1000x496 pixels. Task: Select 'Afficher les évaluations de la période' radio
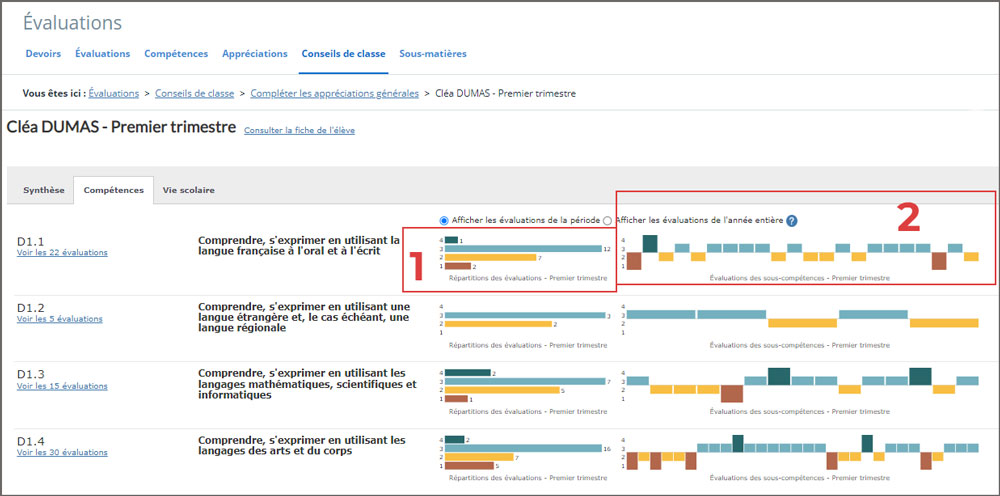coord(445,220)
